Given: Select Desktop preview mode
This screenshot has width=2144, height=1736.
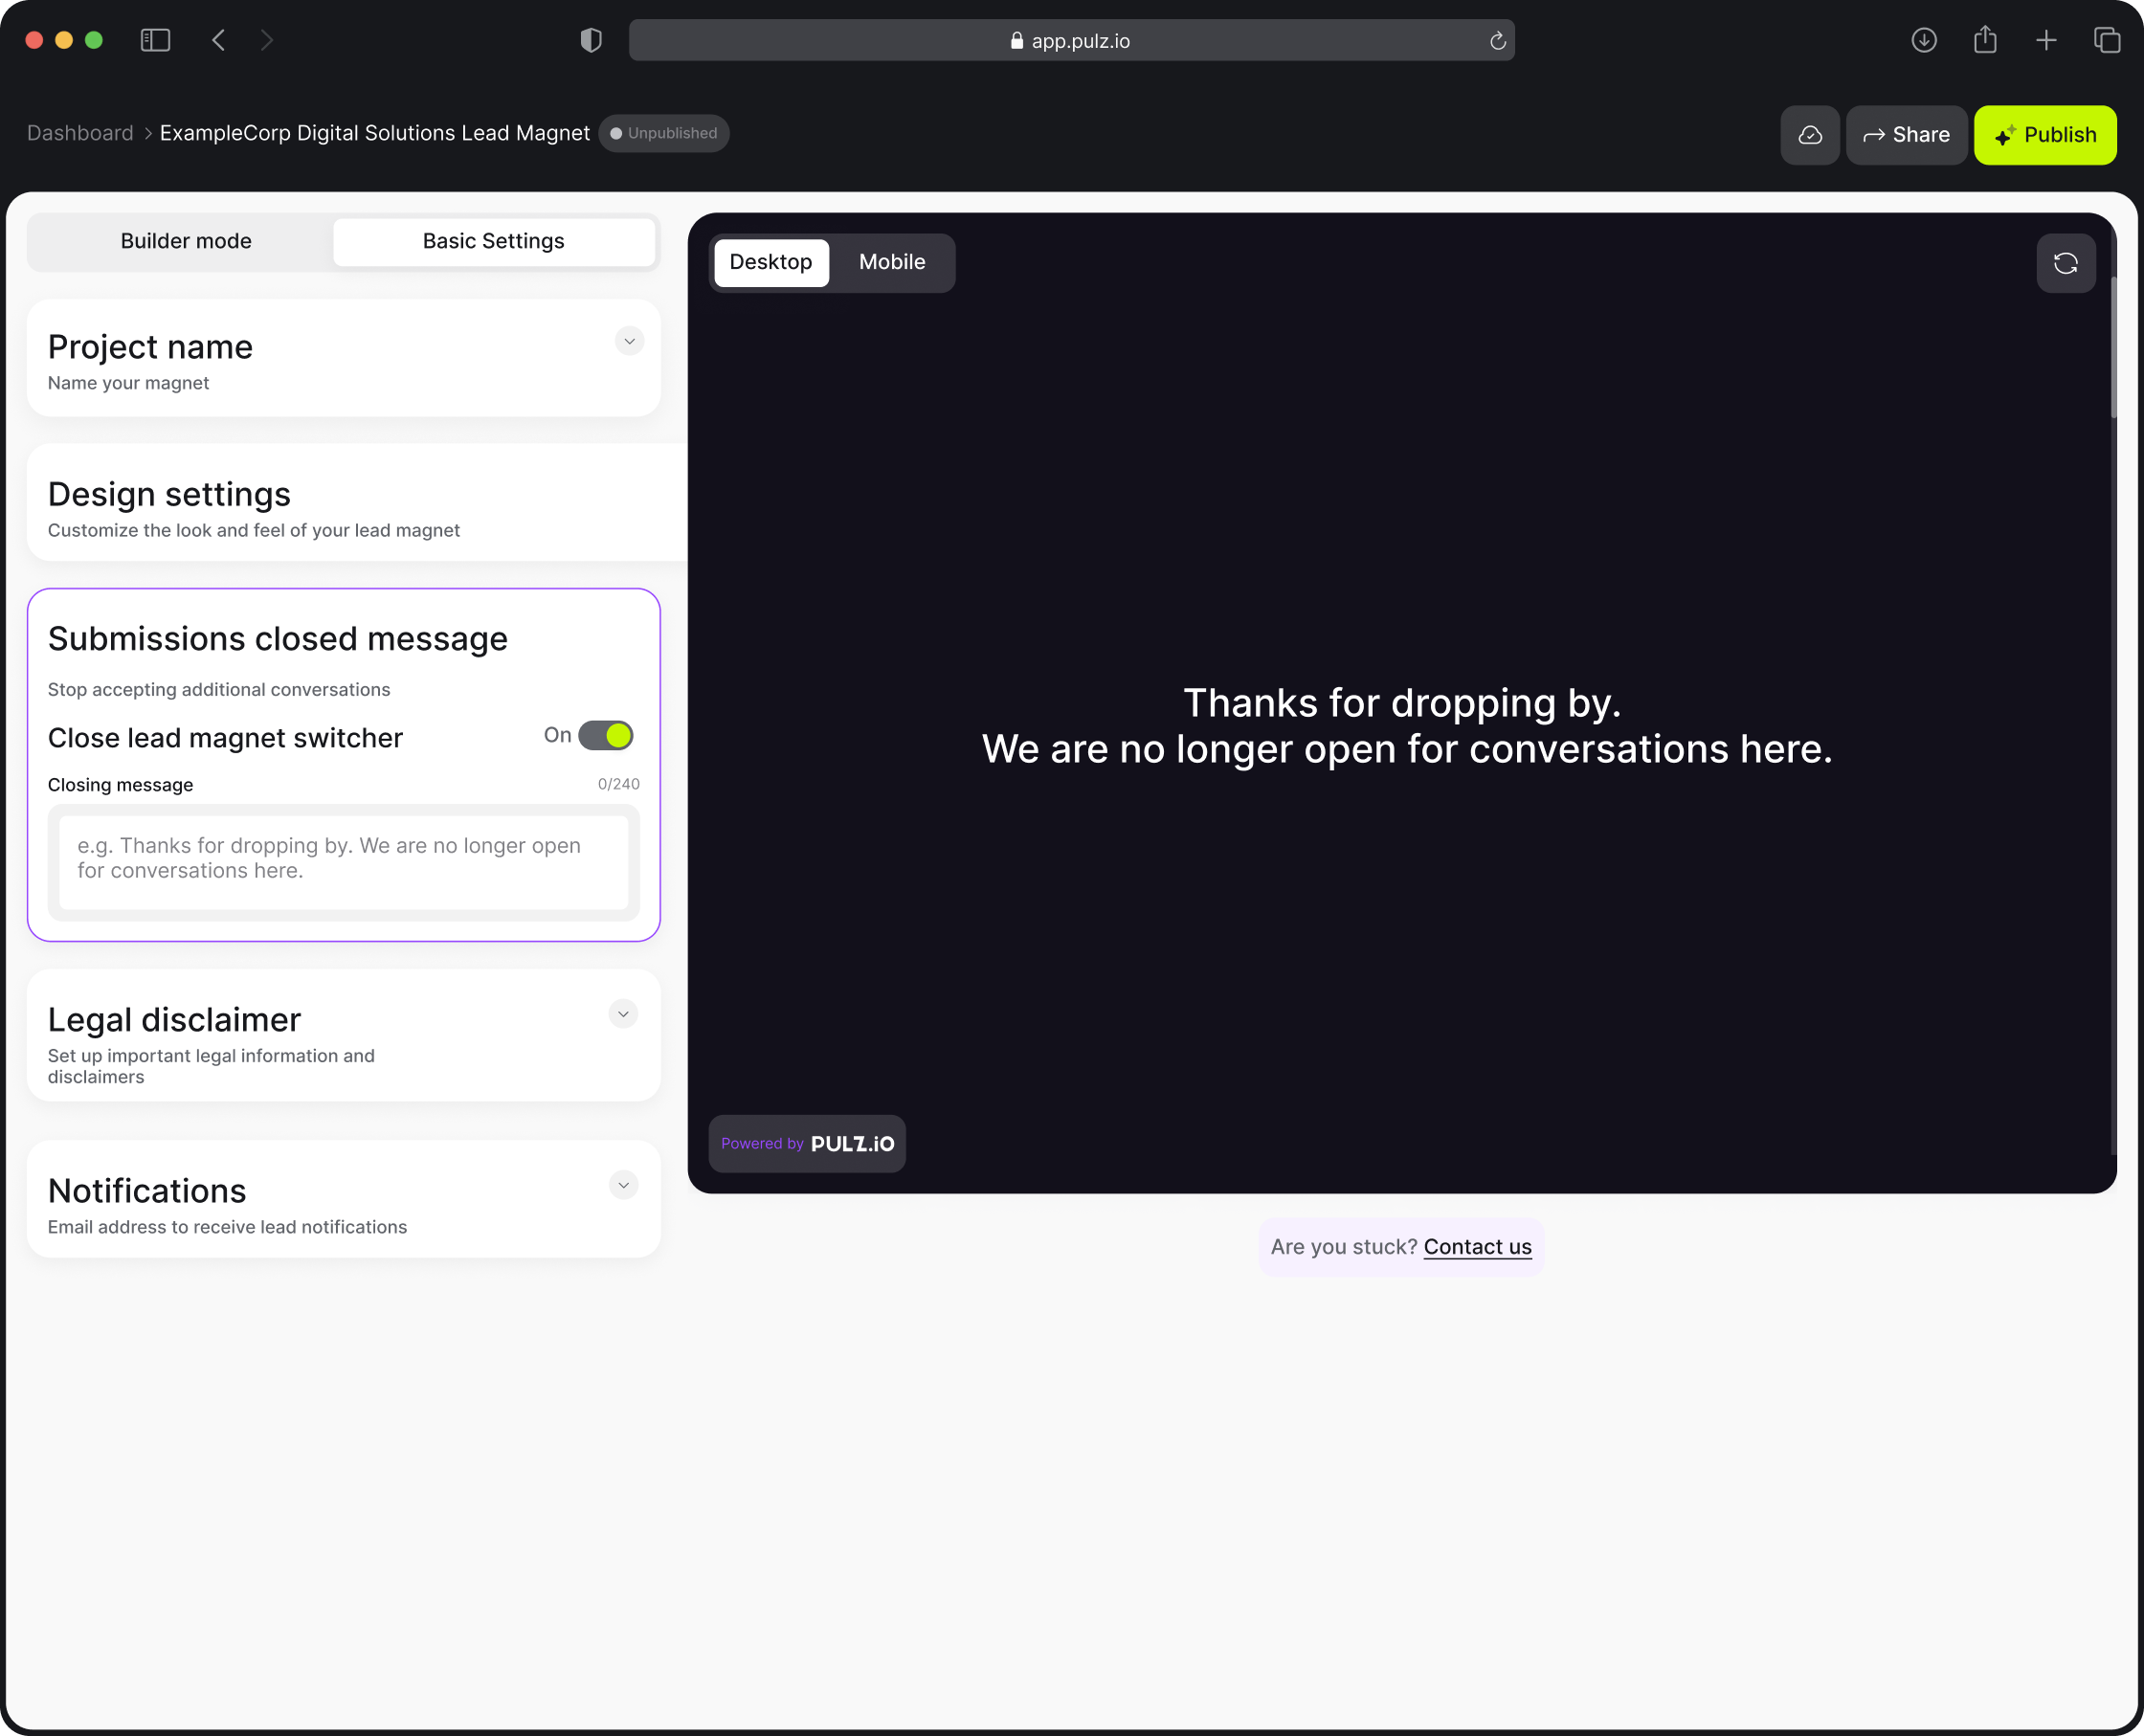Looking at the screenshot, I should click(x=769, y=260).
